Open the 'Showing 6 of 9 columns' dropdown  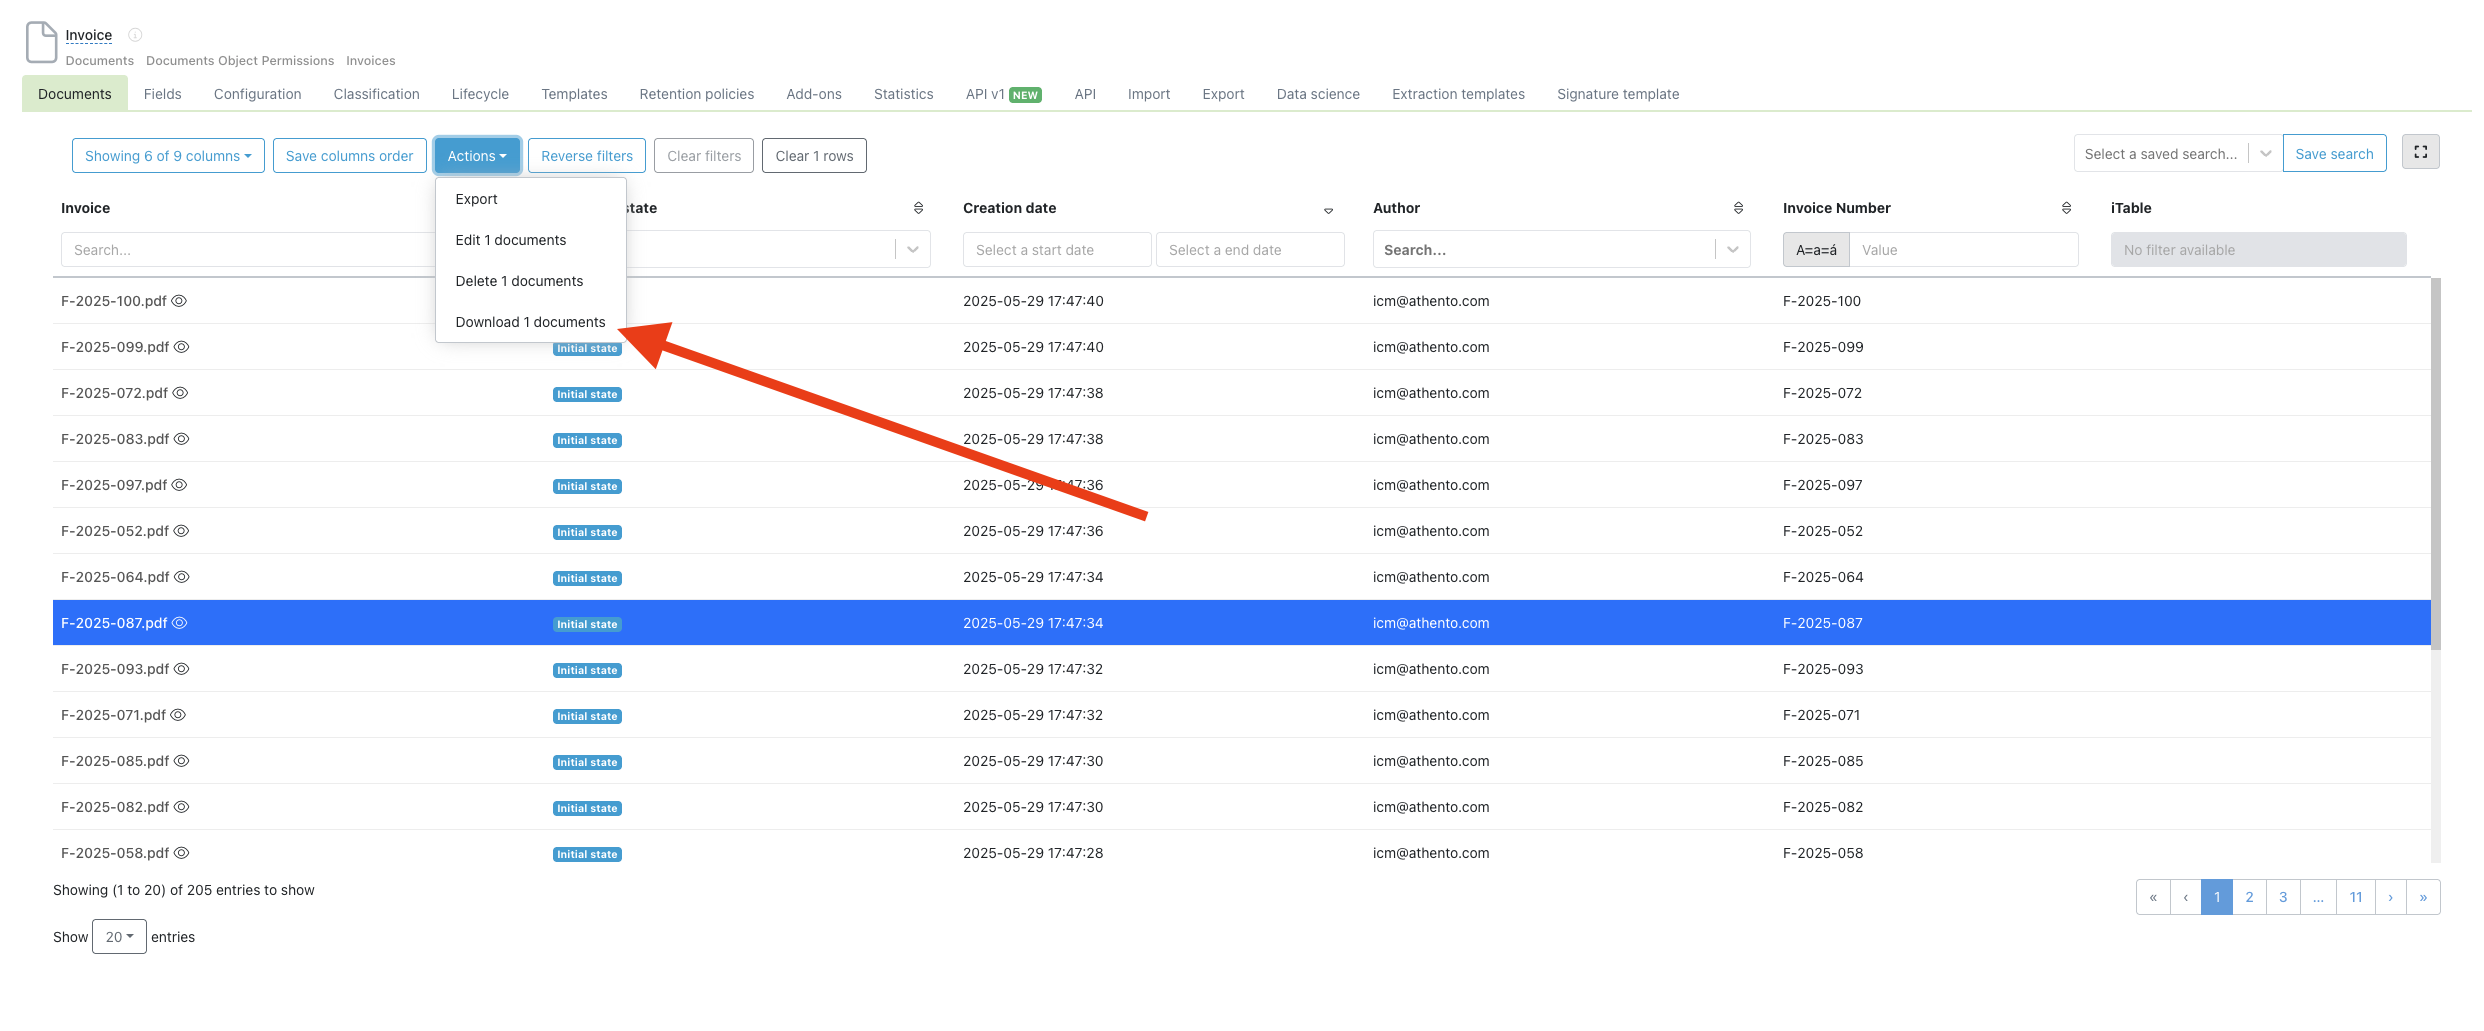tap(168, 156)
